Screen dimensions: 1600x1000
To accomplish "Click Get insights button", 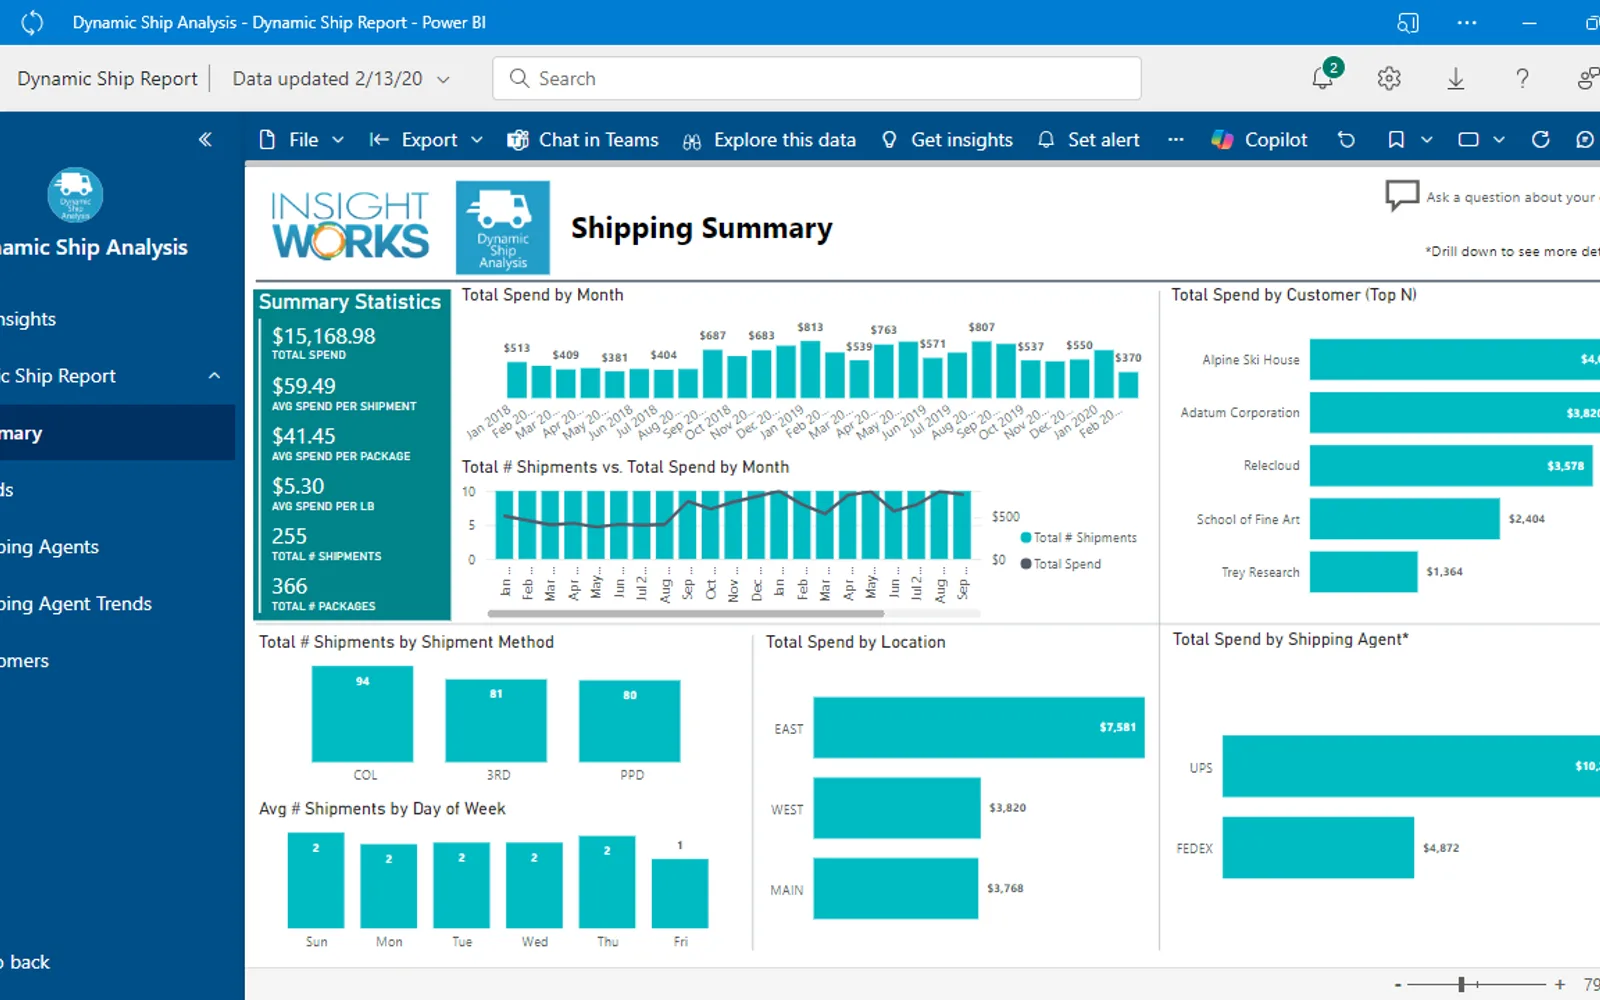I will click(947, 140).
